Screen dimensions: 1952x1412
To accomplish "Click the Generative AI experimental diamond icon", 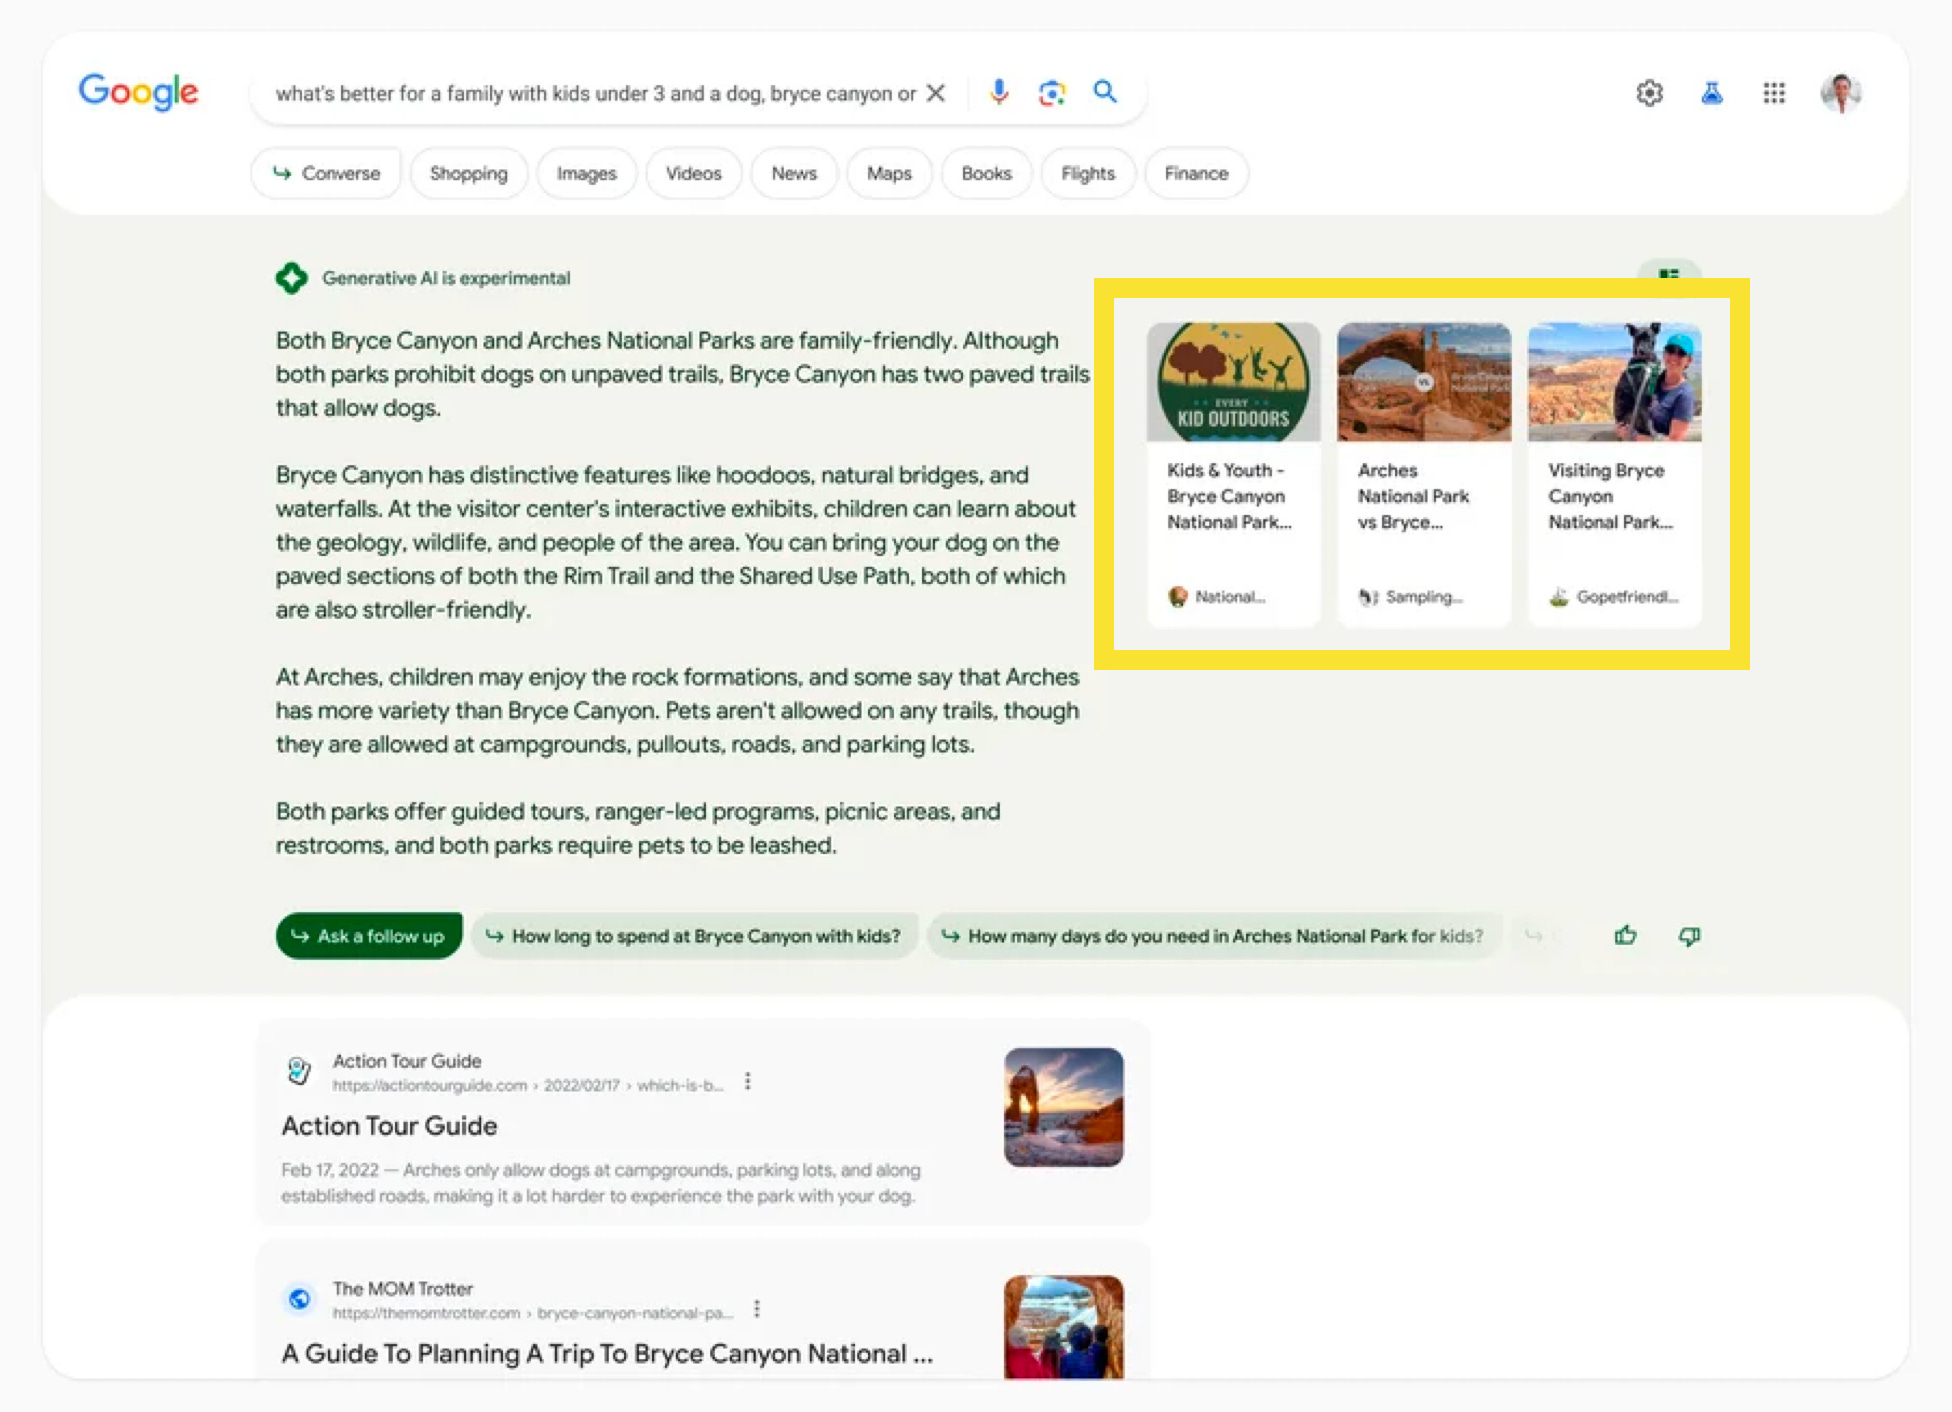I will (291, 278).
